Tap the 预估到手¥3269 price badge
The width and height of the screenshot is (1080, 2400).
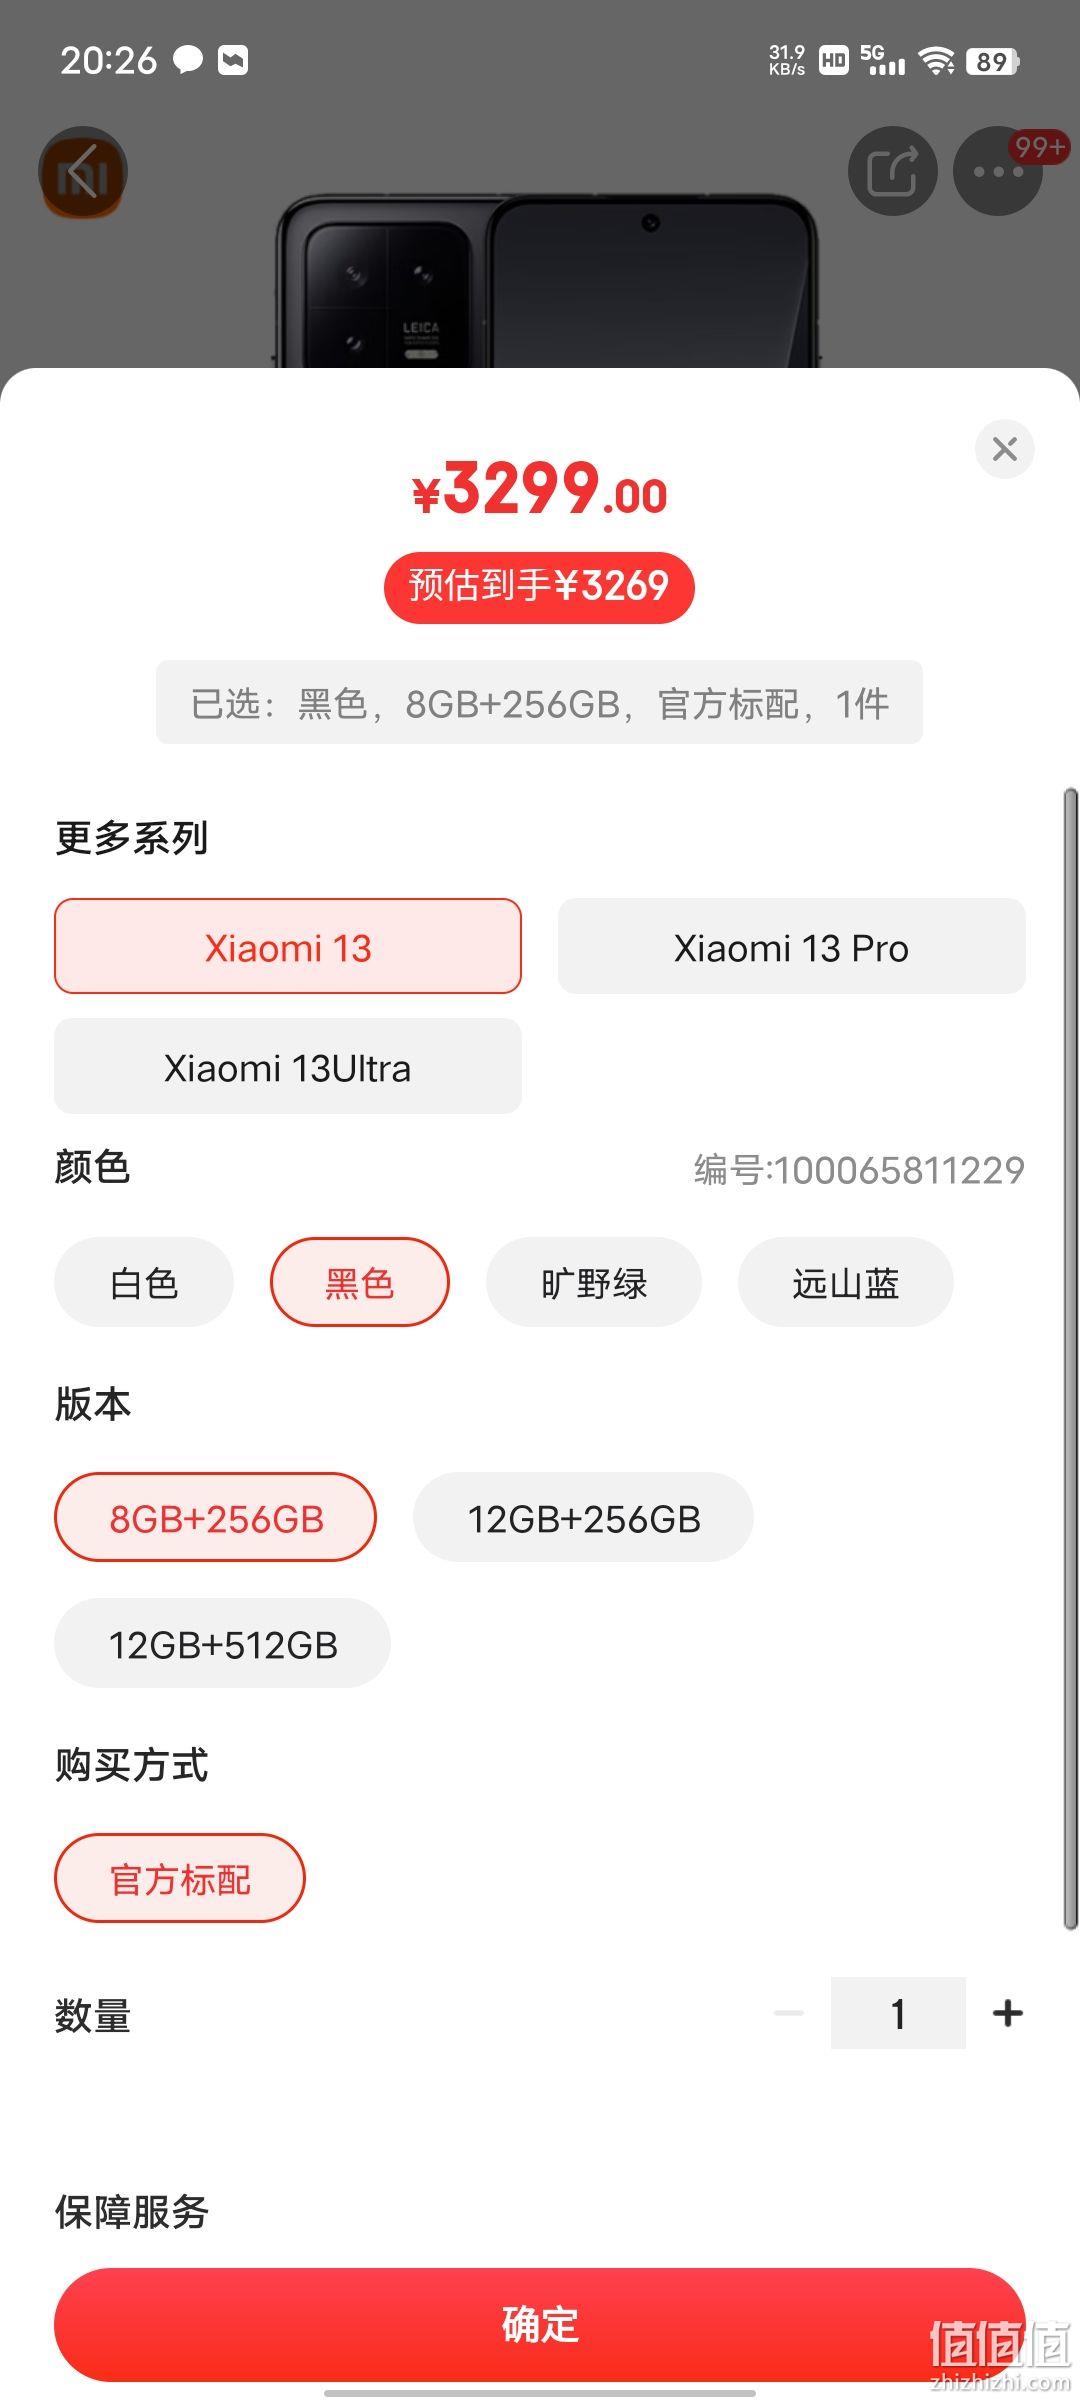tap(539, 587)
